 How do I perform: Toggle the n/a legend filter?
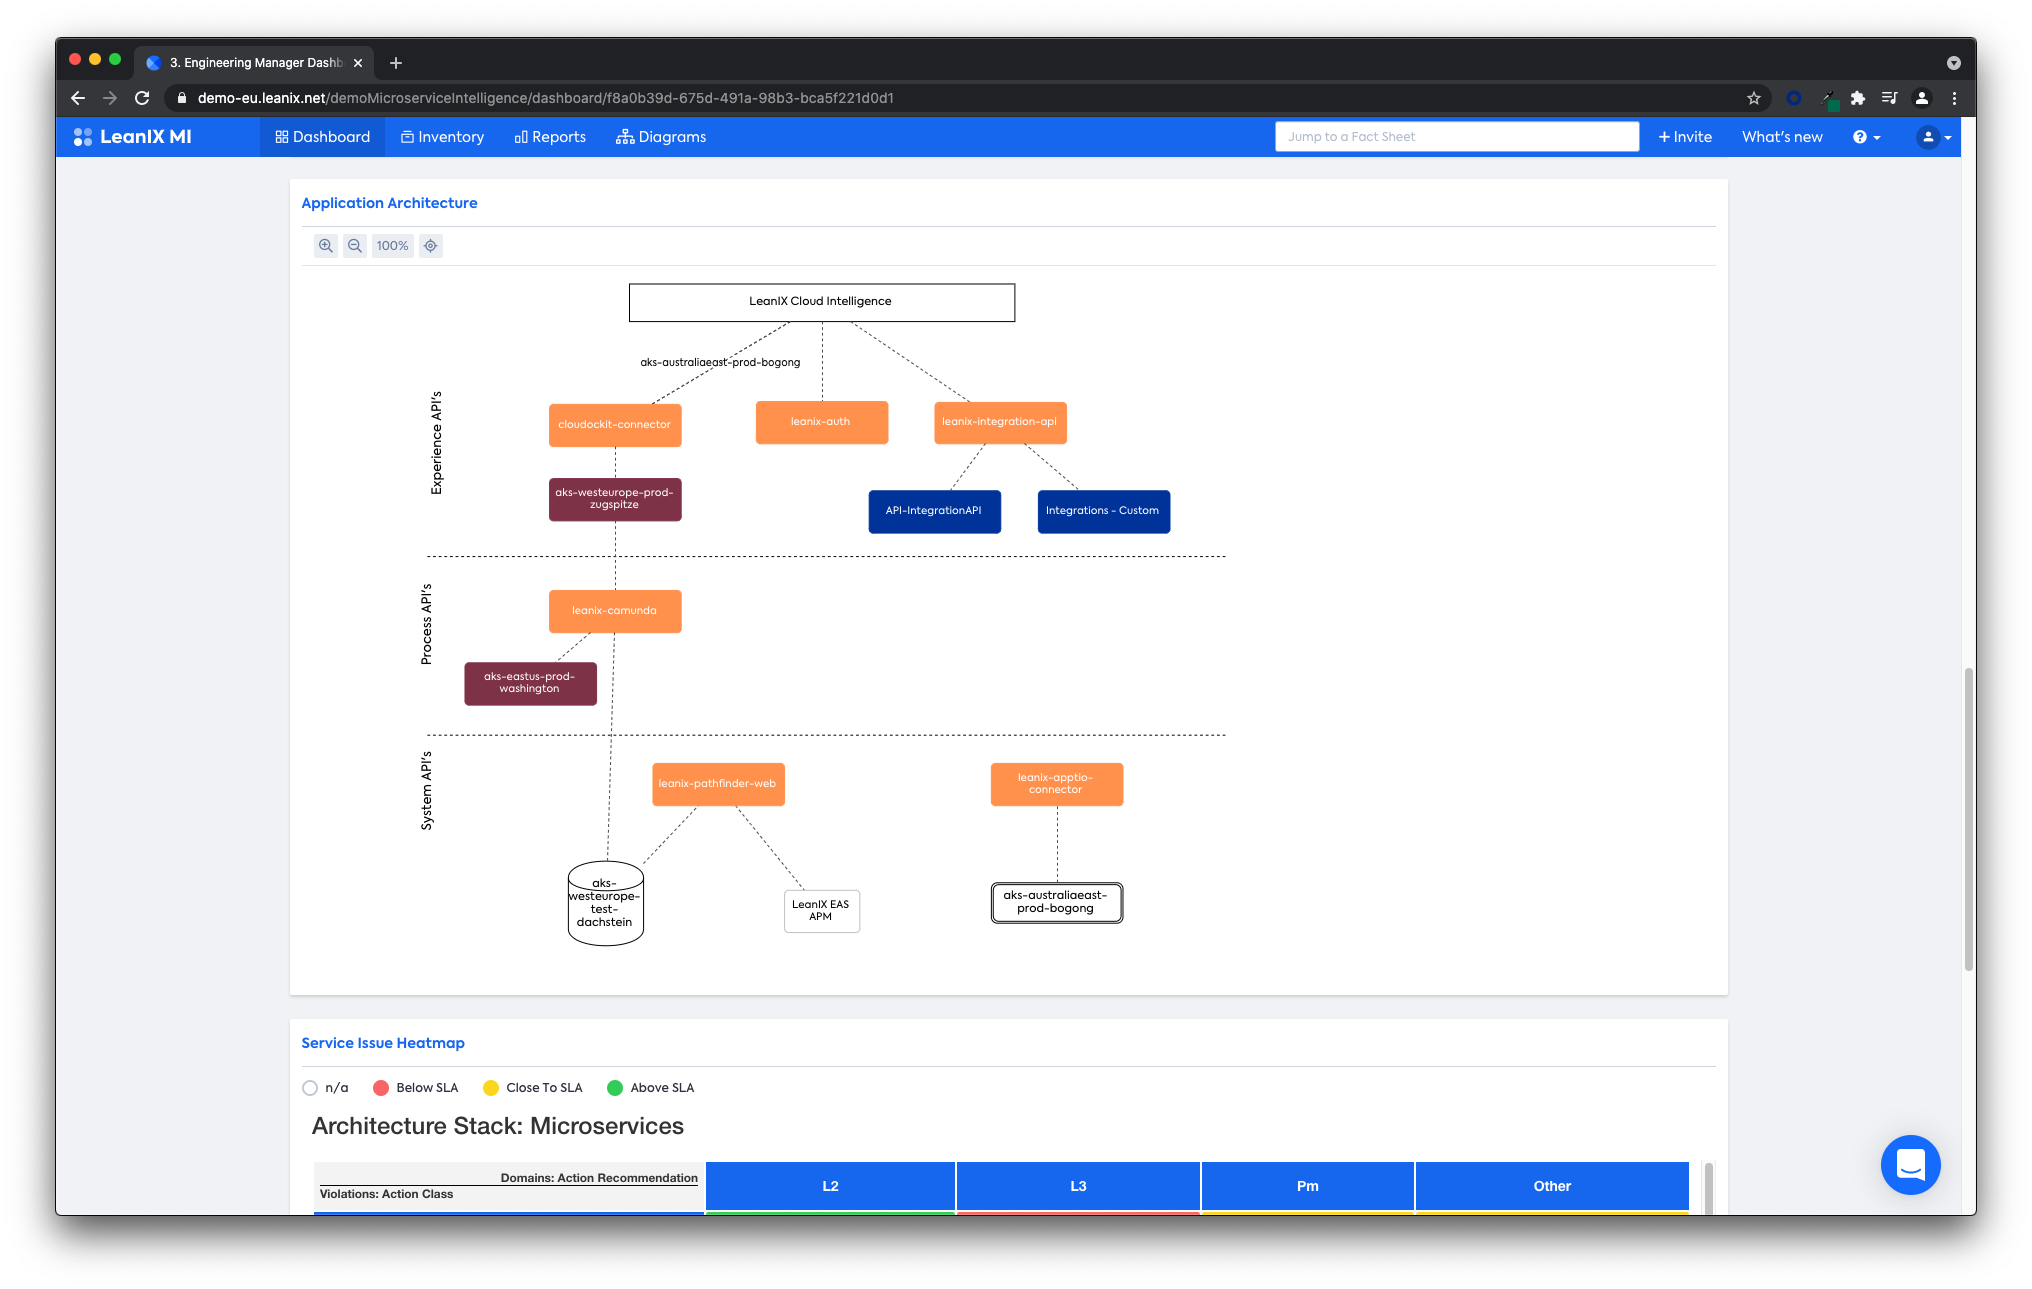coord(310,1088)
